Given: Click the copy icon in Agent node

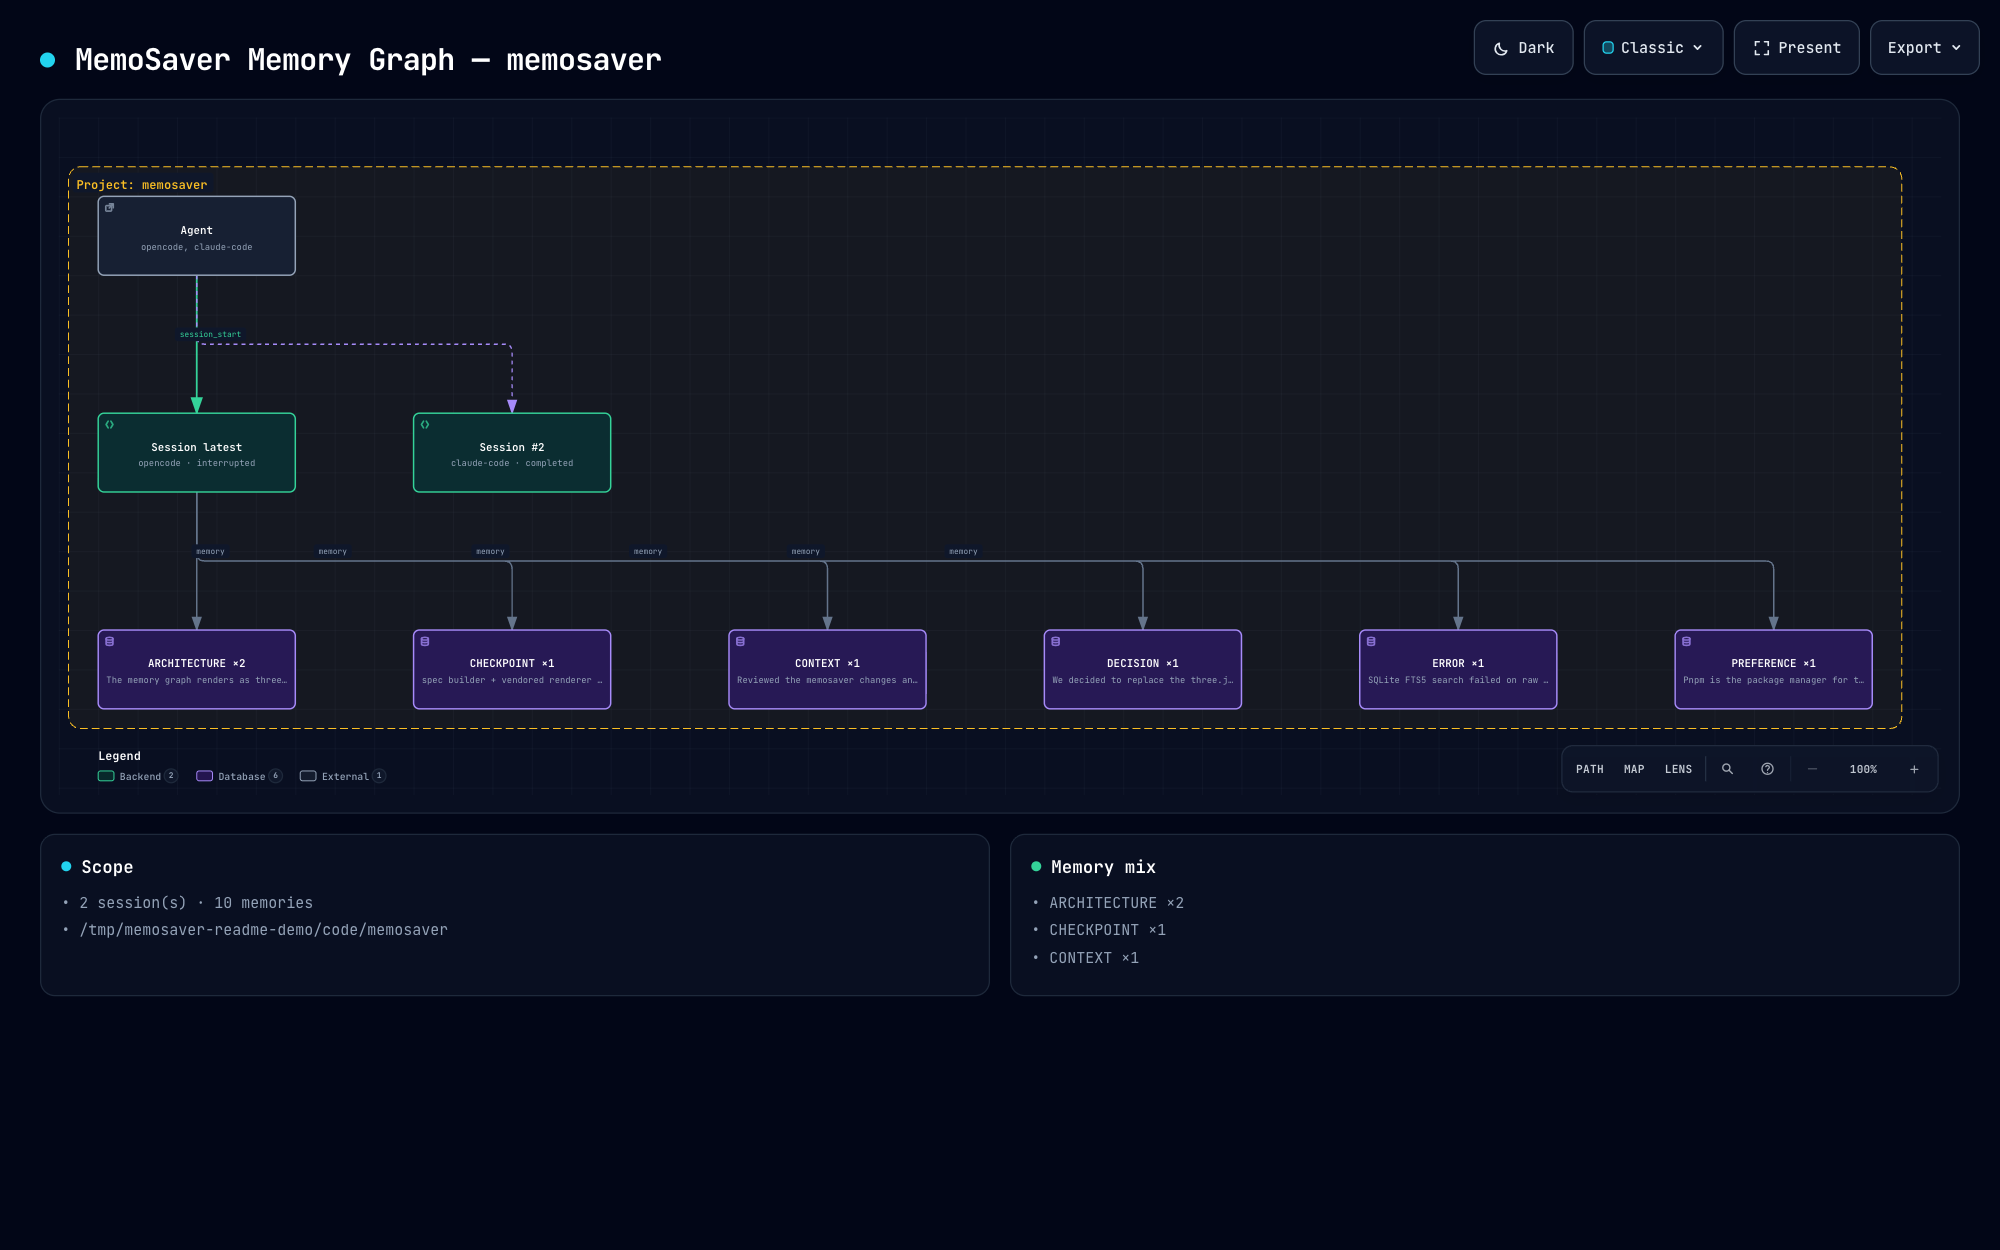Looking at the screenshot, I should point(110,208).
